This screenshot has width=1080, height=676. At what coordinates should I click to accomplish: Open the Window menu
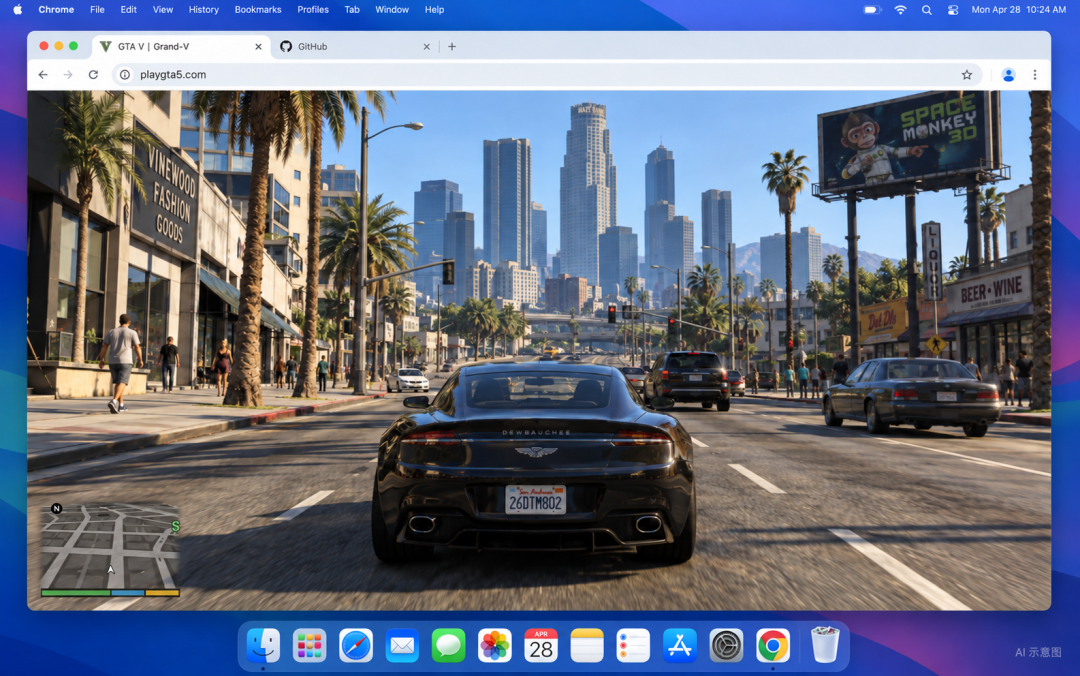(x=392, y=10)
